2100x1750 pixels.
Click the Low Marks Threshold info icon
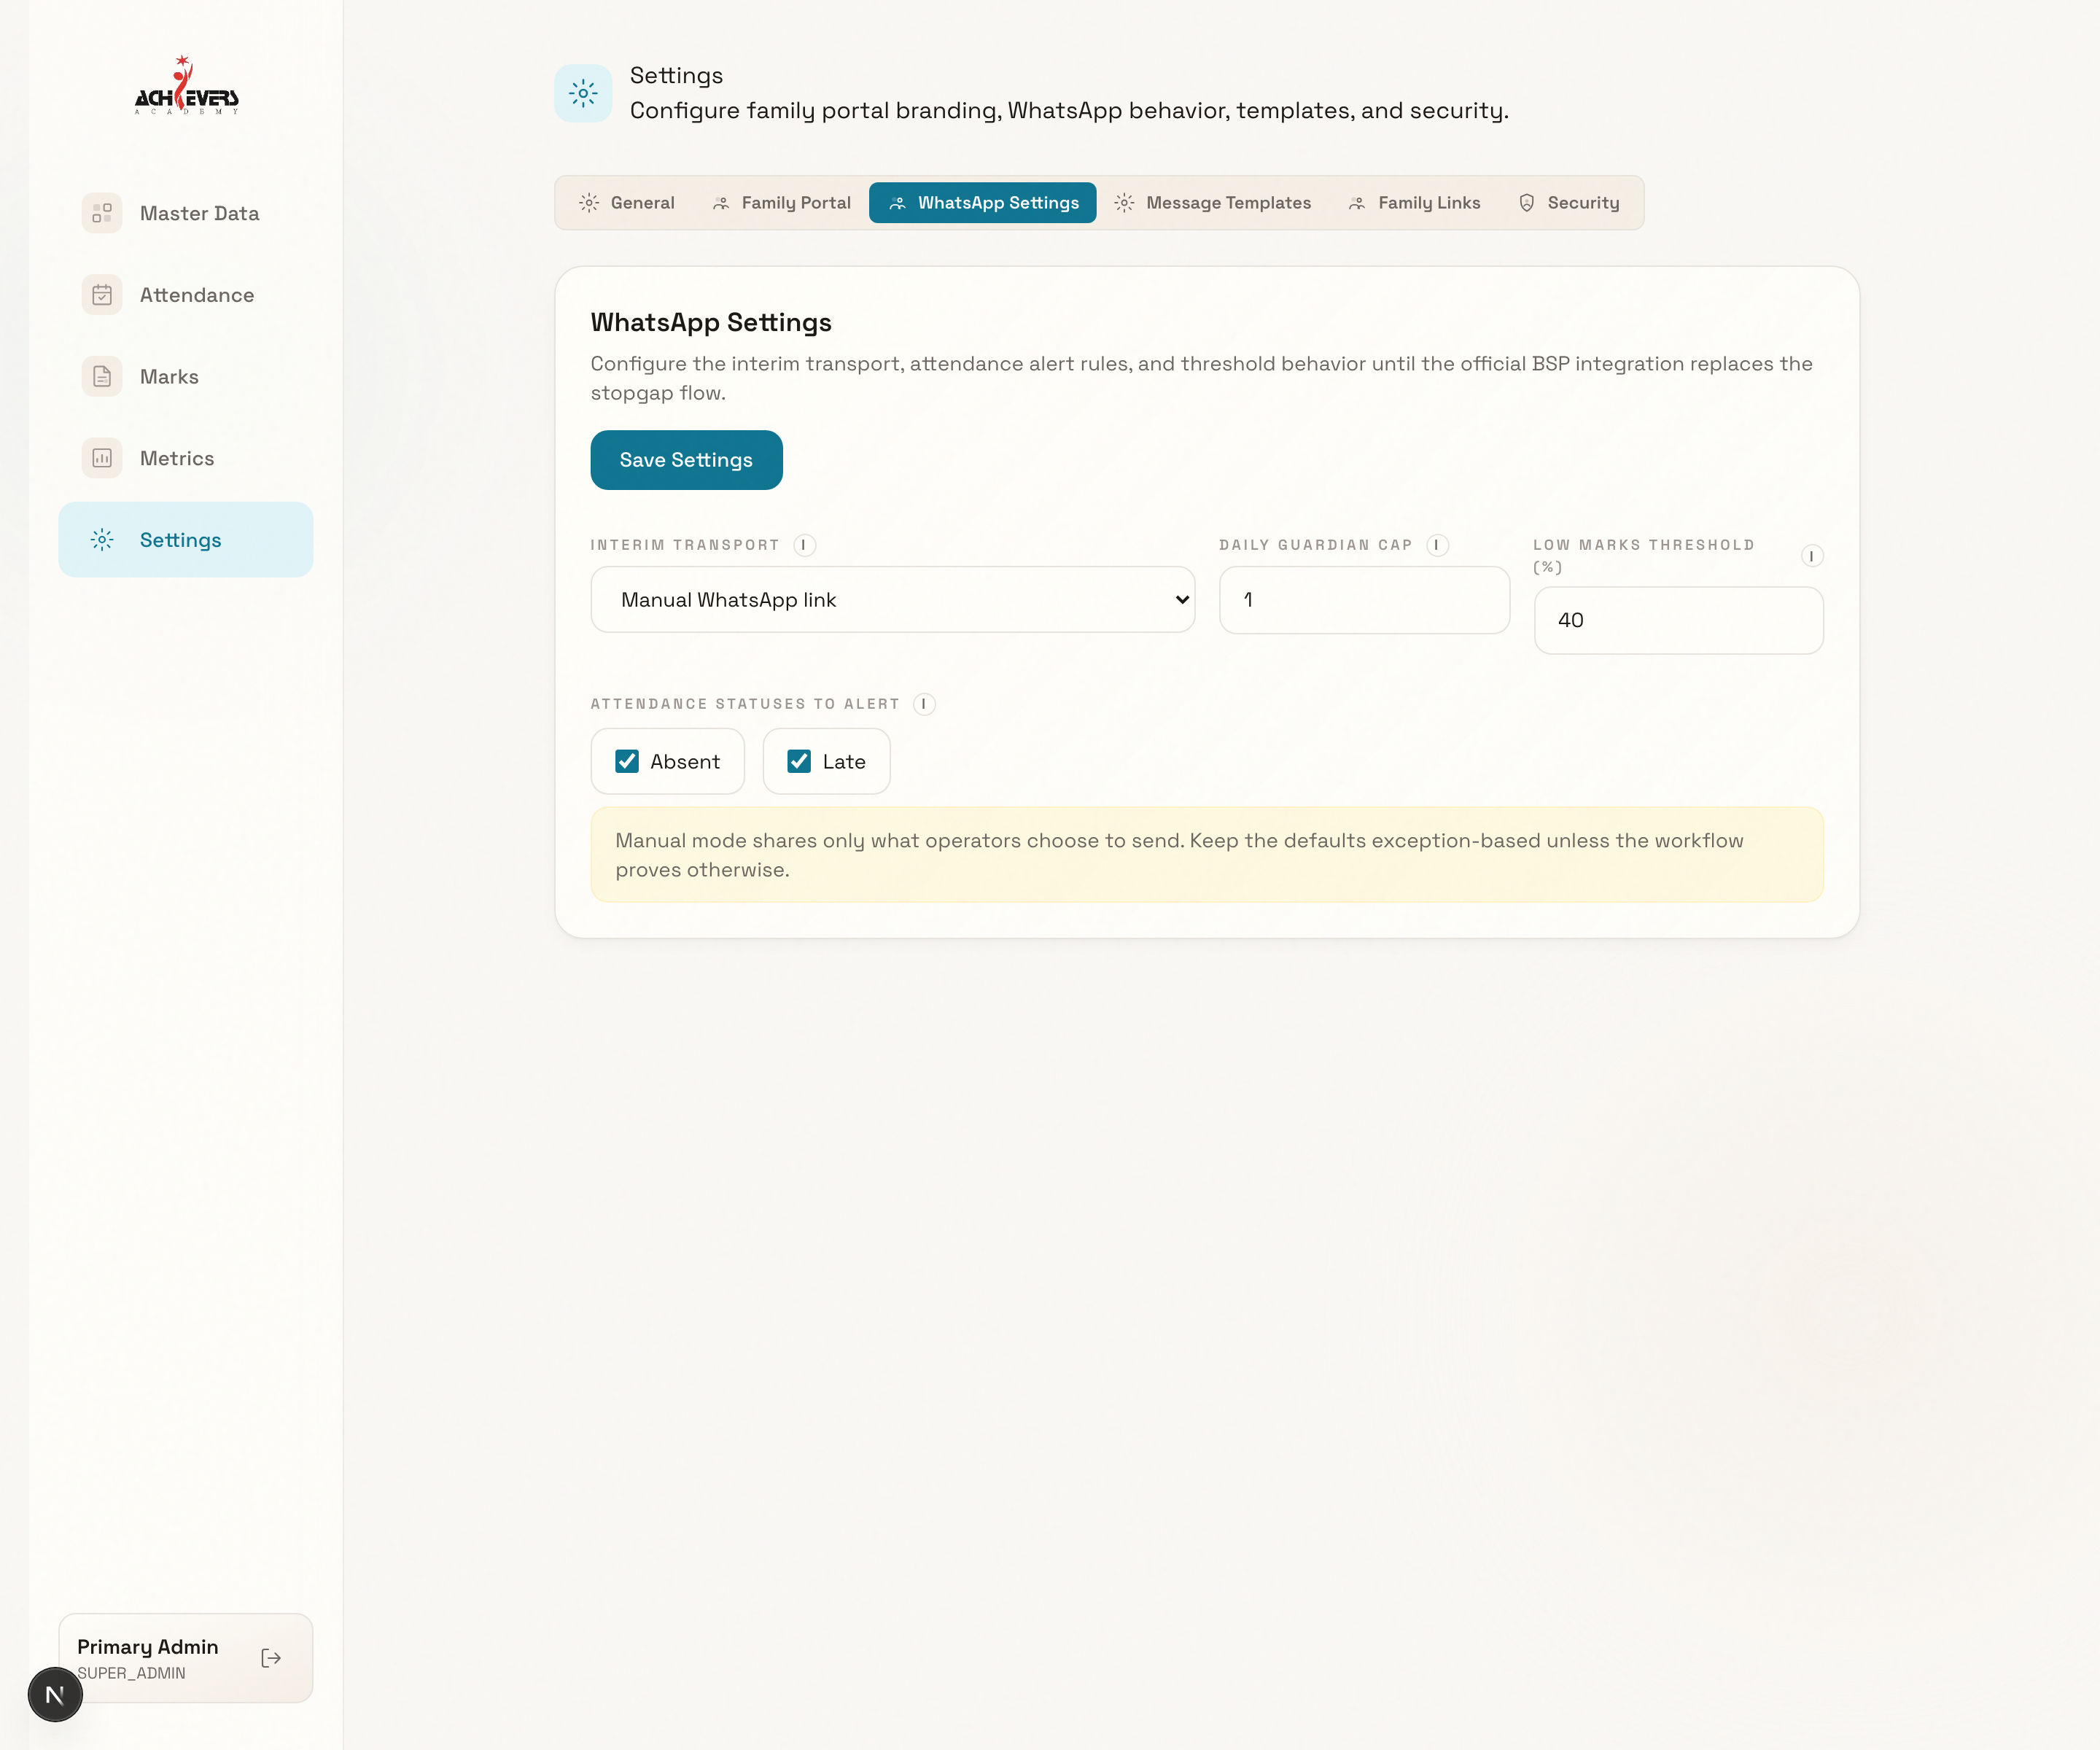[x=1811, y=556]
